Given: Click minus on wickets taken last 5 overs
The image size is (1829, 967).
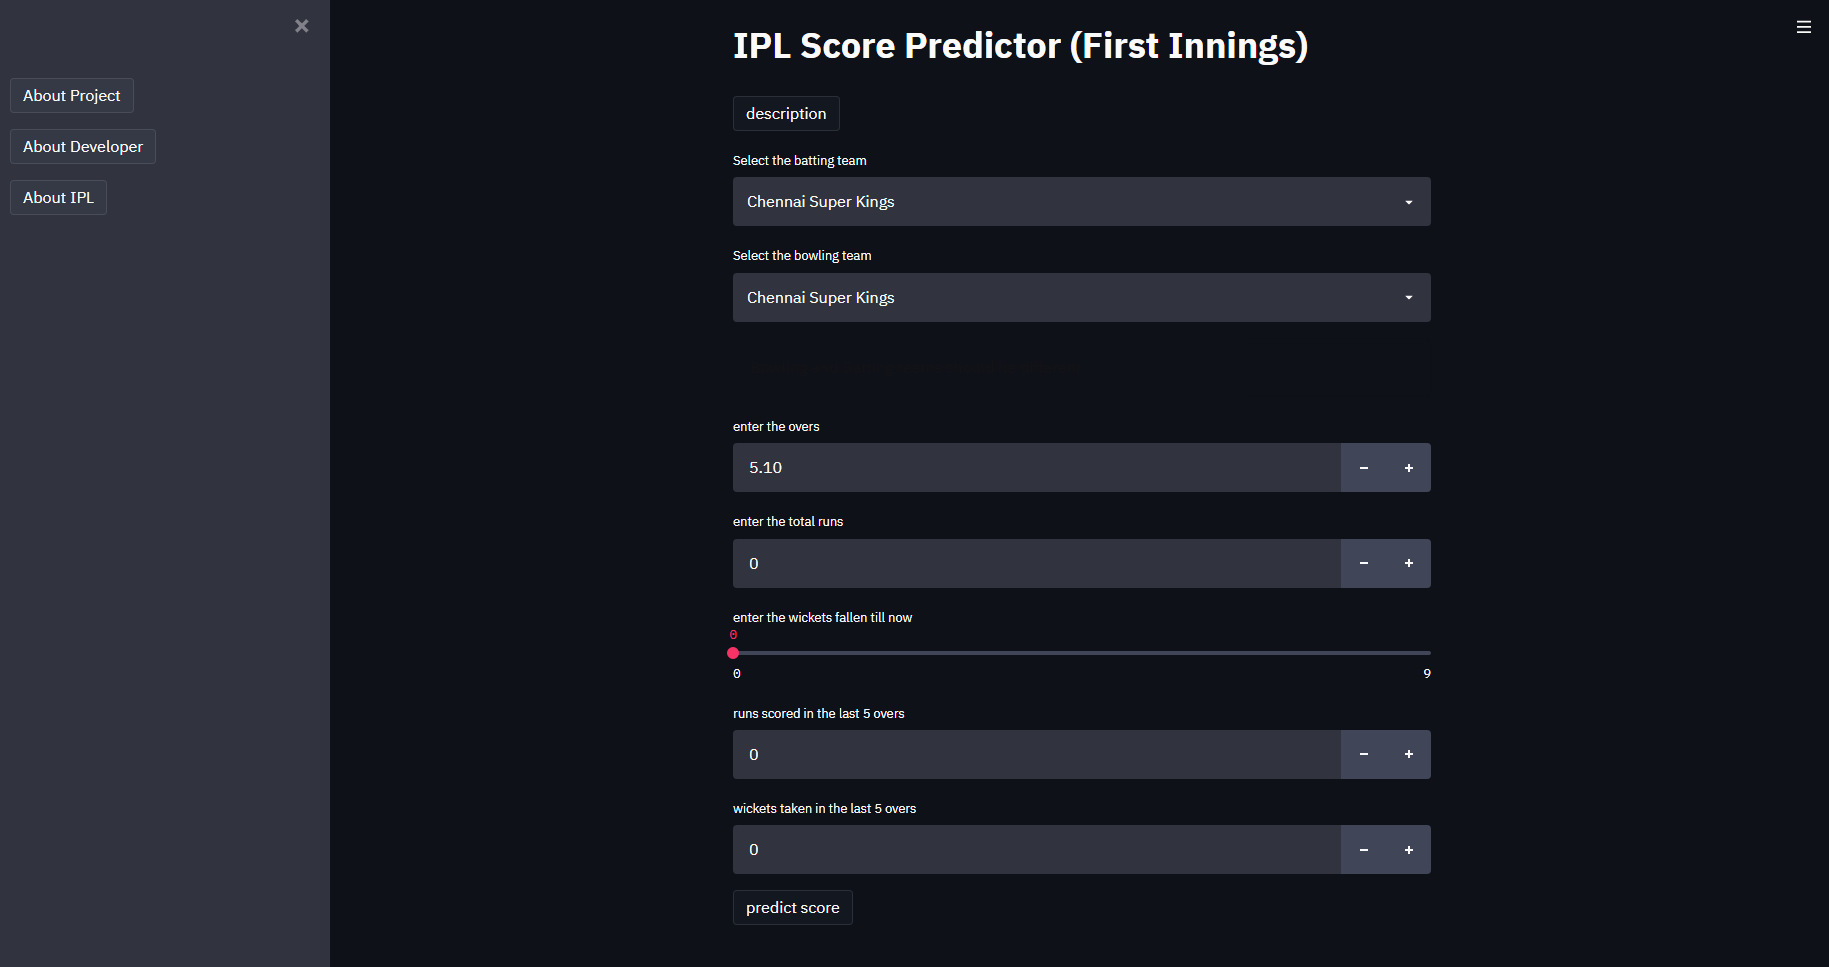Looking at the screenshot, I should [1363, 849].
